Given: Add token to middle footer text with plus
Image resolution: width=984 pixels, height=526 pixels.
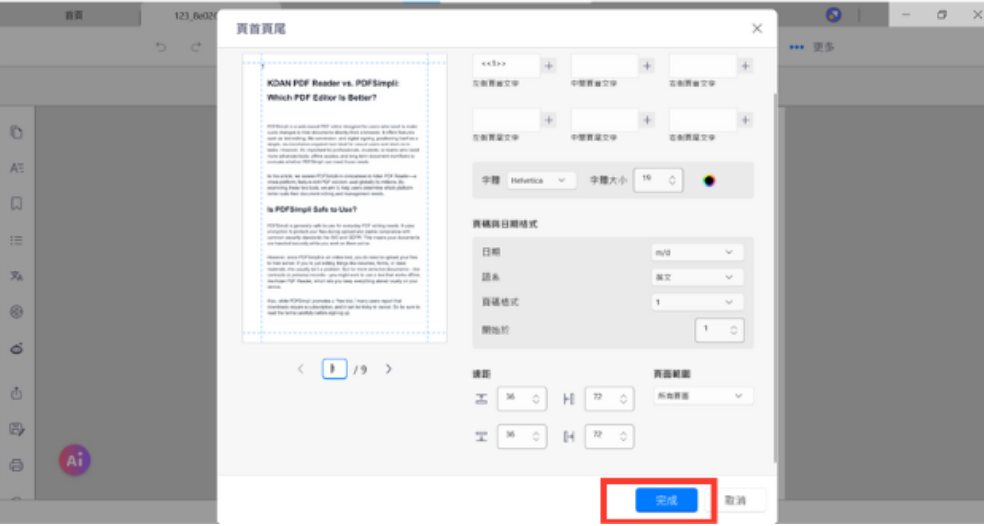Looking at the screenshot, I should tap(647, 120).
